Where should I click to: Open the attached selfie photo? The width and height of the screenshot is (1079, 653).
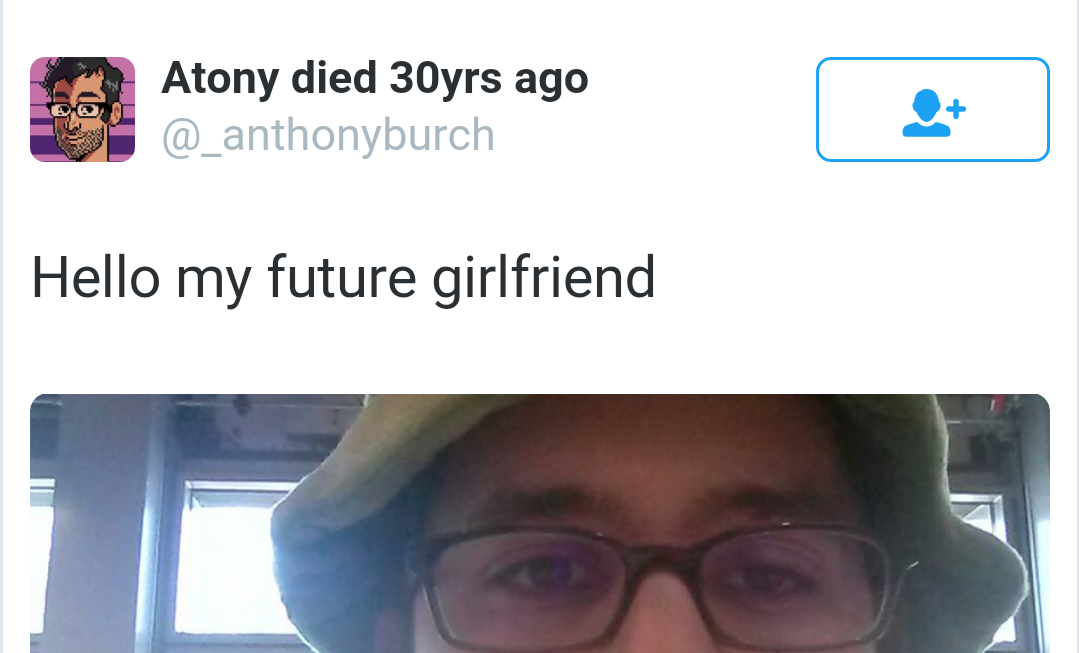point(540,524)
